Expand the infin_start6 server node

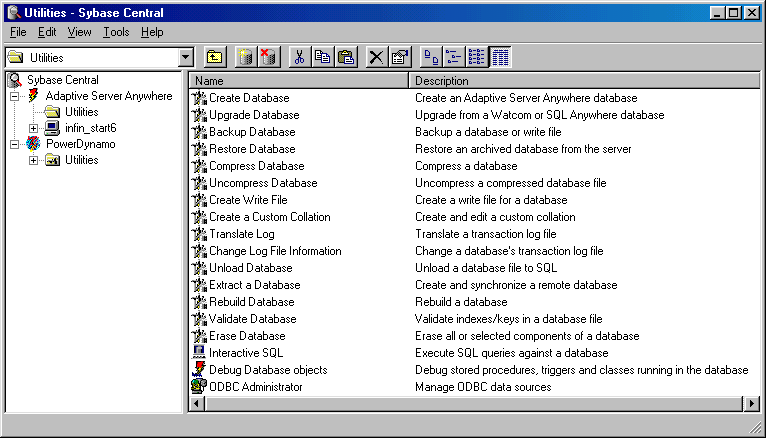[x=33, y=128]
